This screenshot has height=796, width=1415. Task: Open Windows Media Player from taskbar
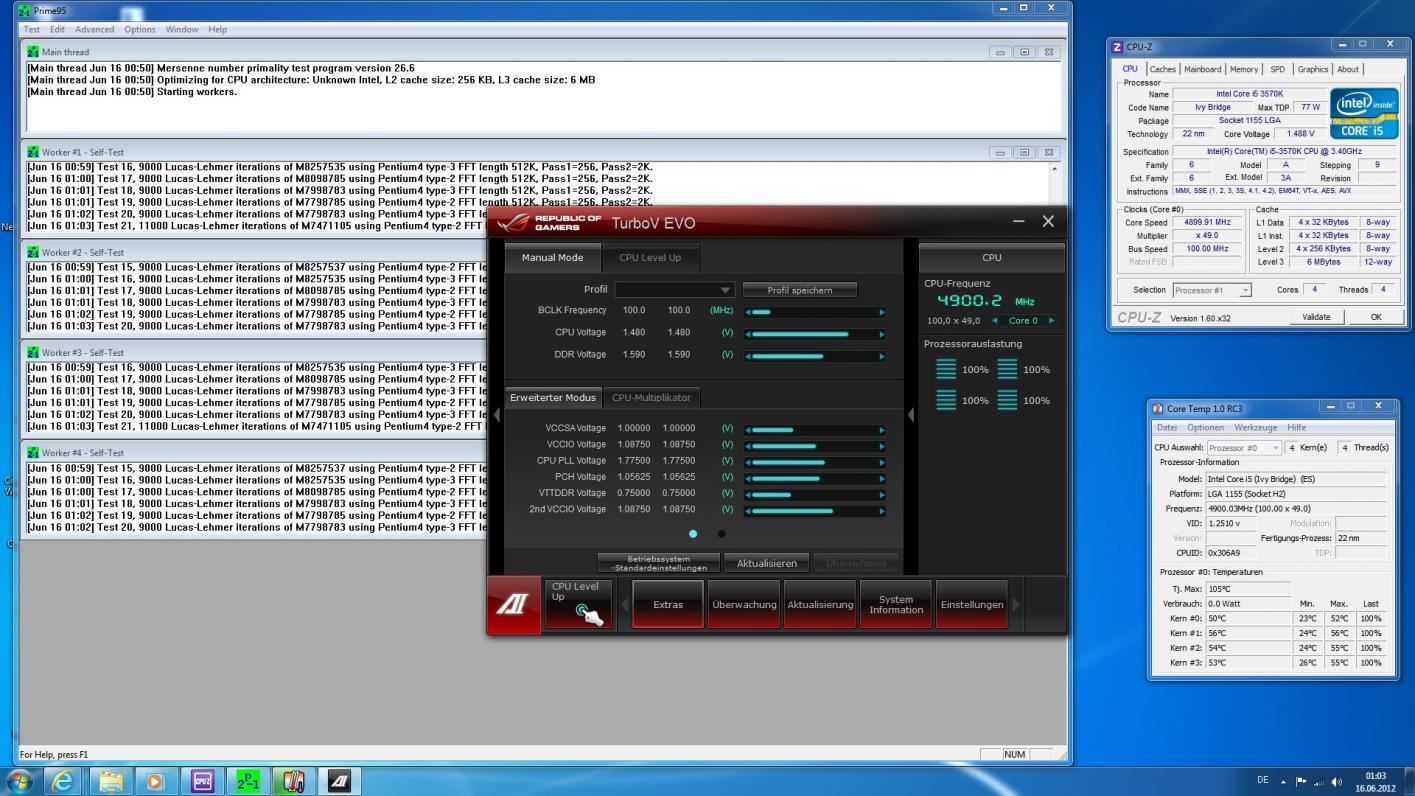[155, 781]
